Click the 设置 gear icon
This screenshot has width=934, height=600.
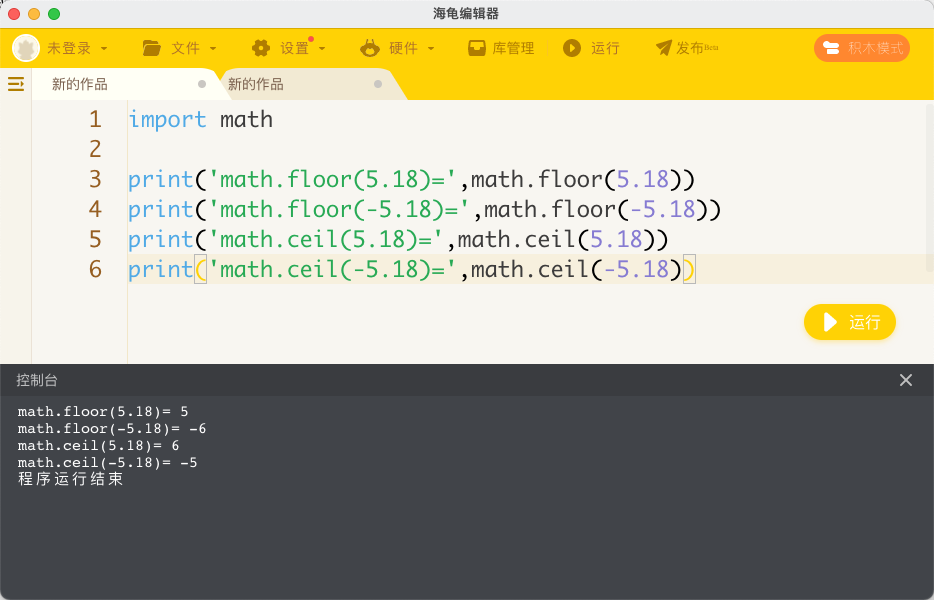(261, 48)
